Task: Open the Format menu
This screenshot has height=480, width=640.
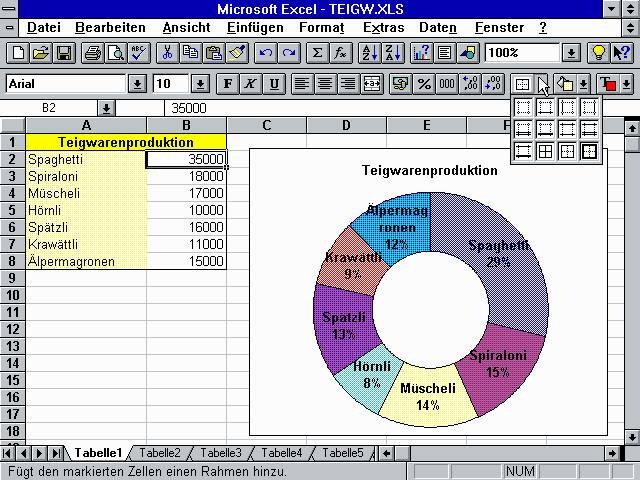Action: tap(321, 27)
